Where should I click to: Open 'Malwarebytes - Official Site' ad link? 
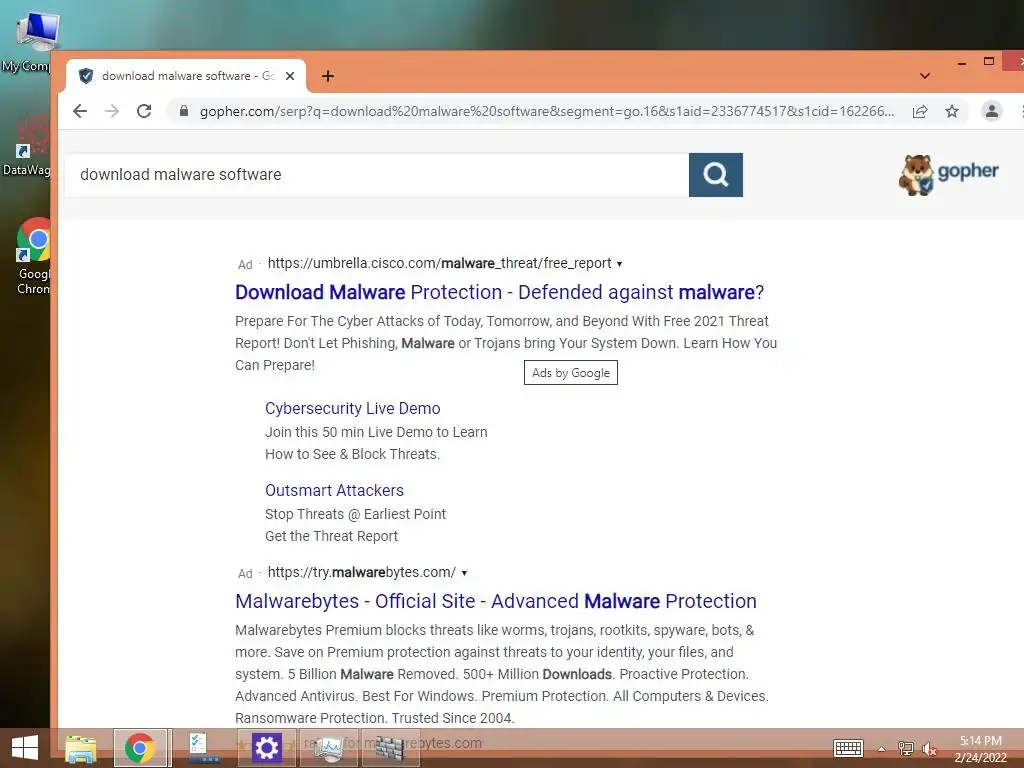(x=496, y=601)
